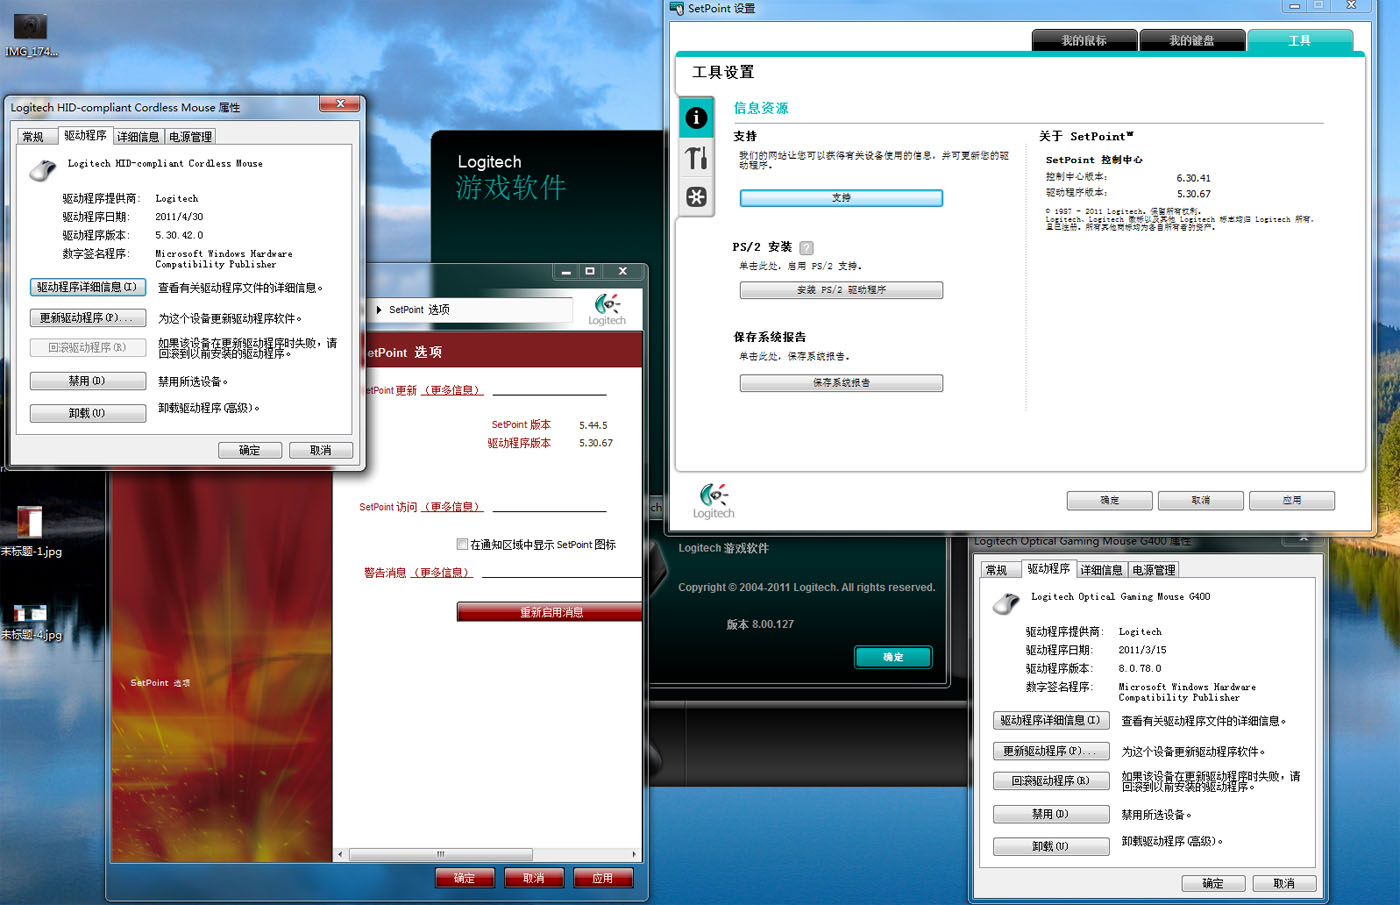Click 取消 in G400 properties dialog
Viewport: 1400px width, 905px height.
[1284, 883]
